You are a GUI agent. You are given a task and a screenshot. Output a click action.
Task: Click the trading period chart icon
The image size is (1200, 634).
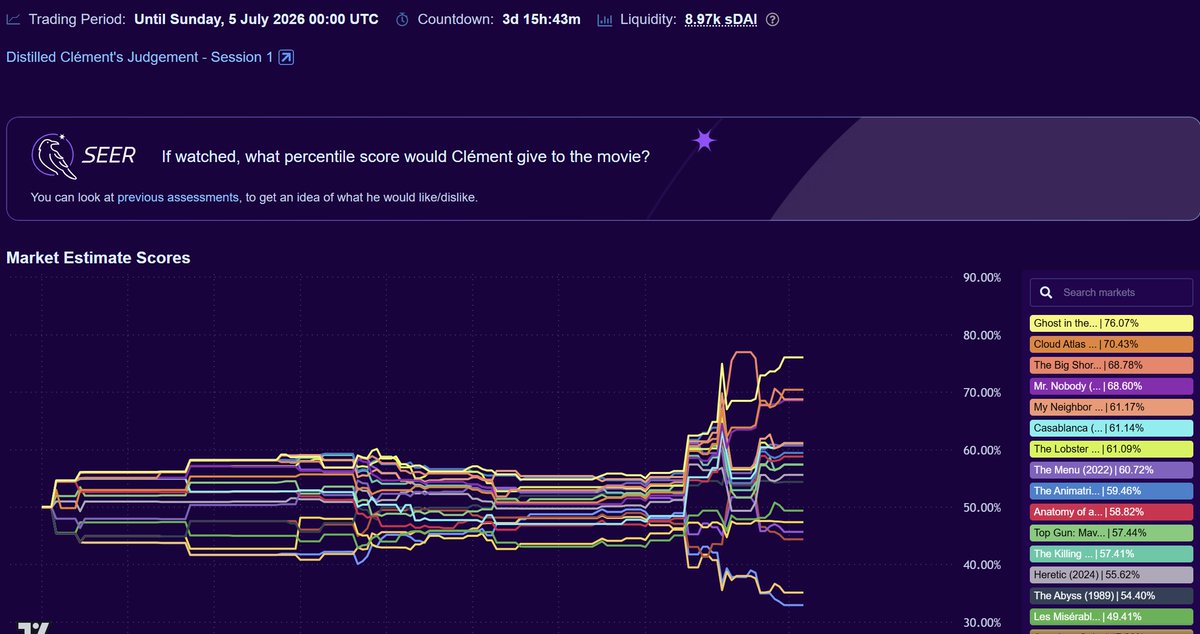tap(13, 19)
